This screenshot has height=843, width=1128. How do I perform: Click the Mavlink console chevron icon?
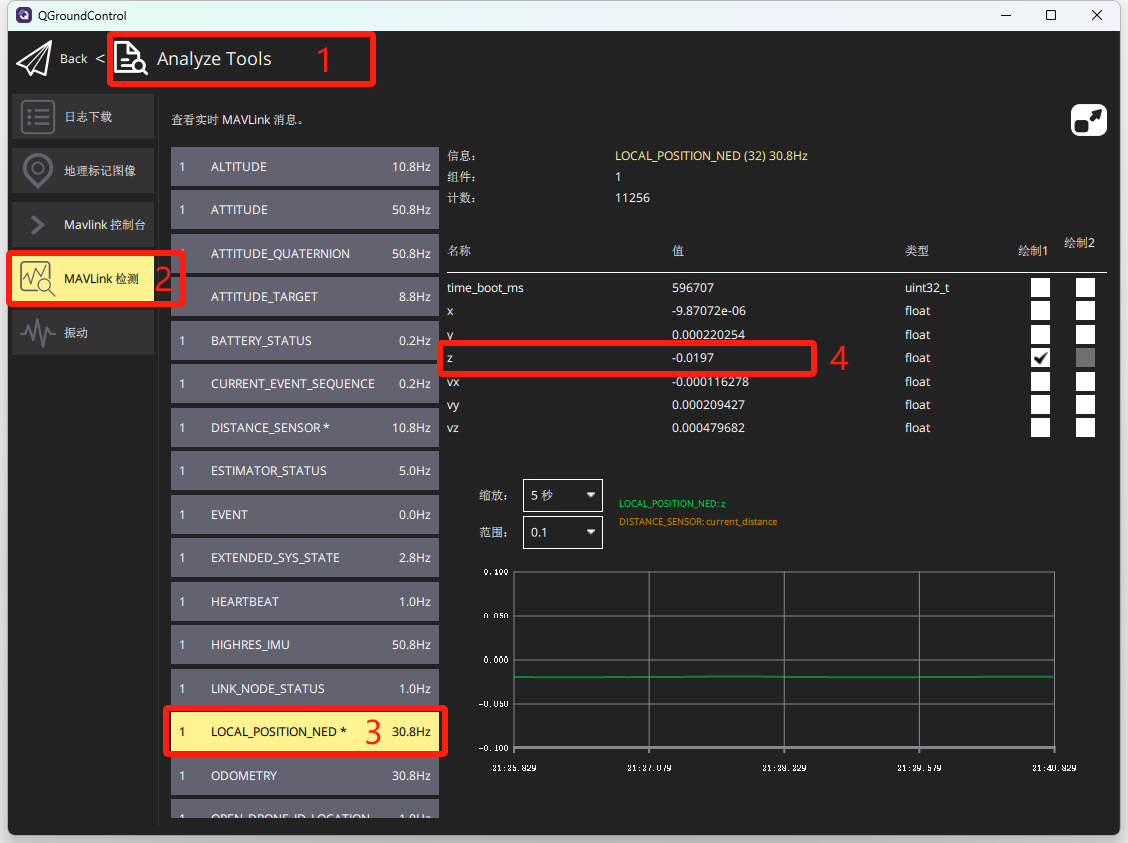(x=38, y=224)
